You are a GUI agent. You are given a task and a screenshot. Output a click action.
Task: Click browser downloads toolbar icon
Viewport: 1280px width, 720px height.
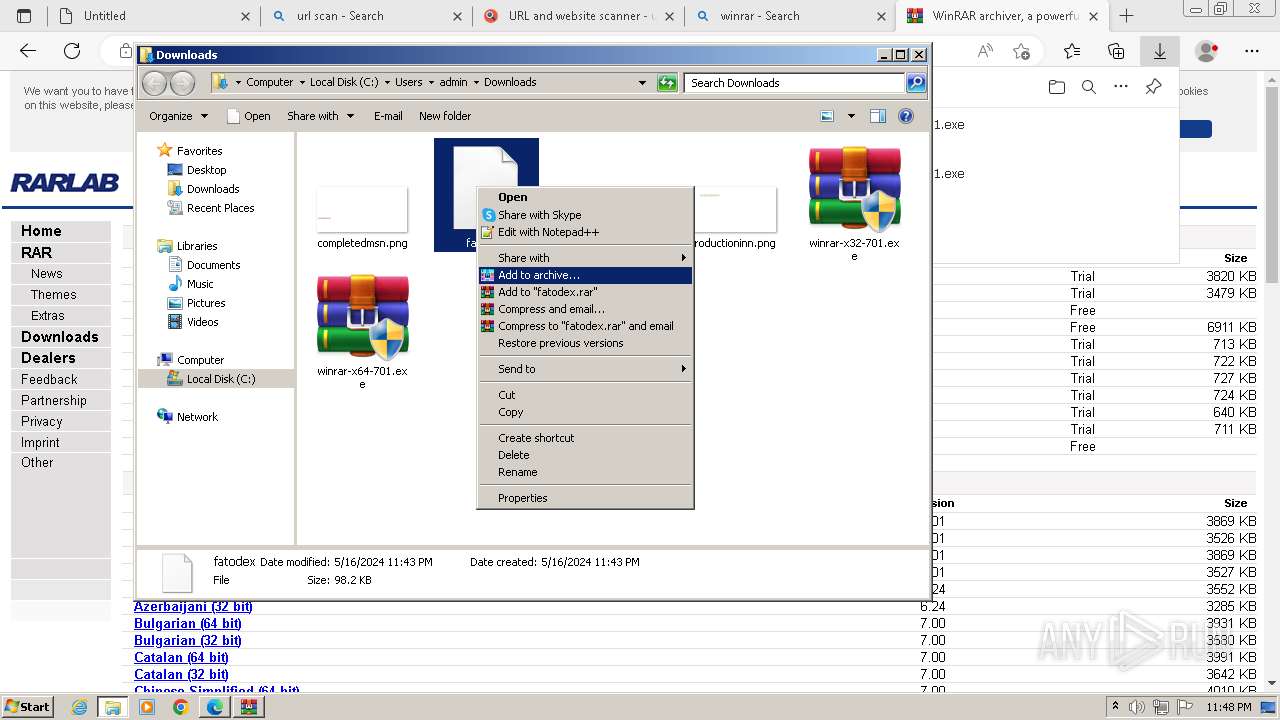(x=1160, y=51)
